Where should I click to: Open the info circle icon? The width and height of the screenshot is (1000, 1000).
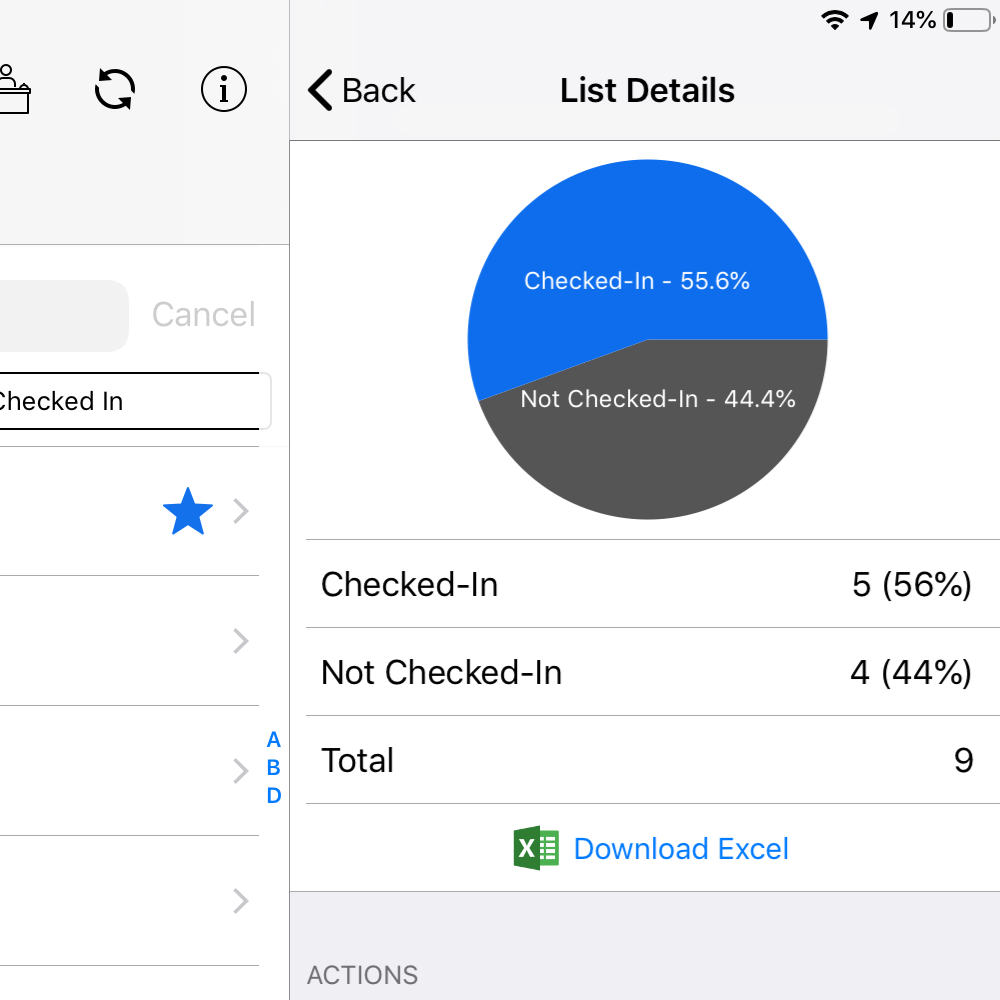click(223, 90)
